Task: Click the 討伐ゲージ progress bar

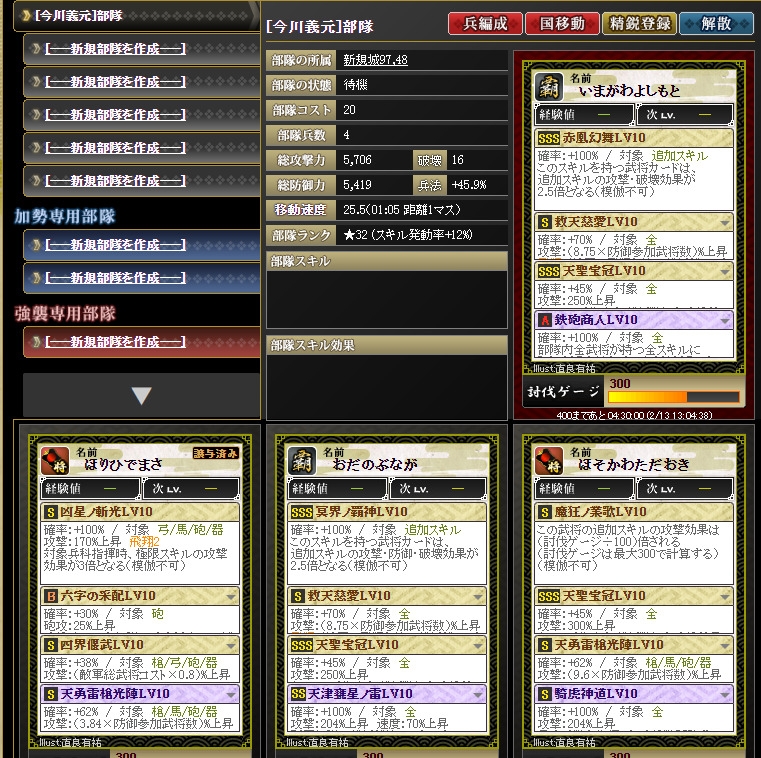Action: tap(674, 397)
